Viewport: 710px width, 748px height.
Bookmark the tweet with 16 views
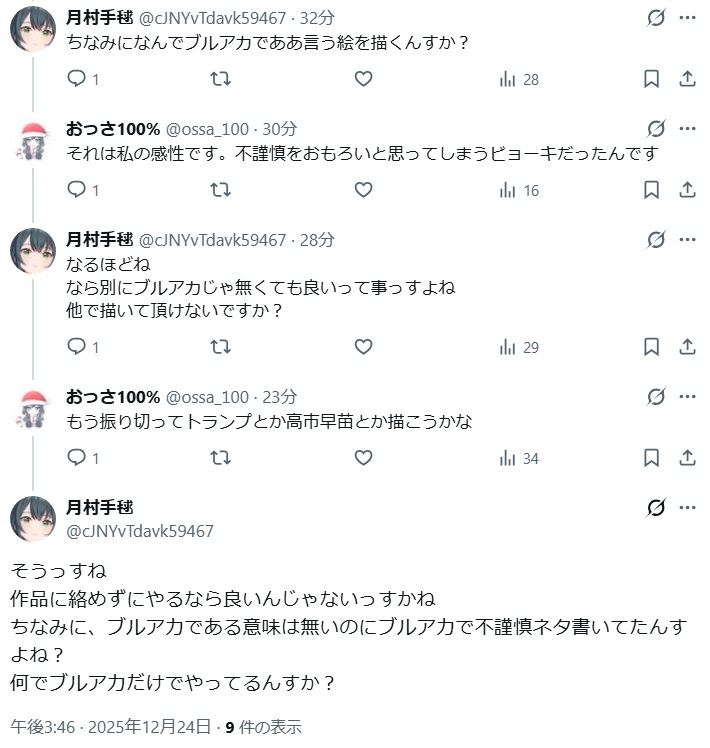(651, 189)
